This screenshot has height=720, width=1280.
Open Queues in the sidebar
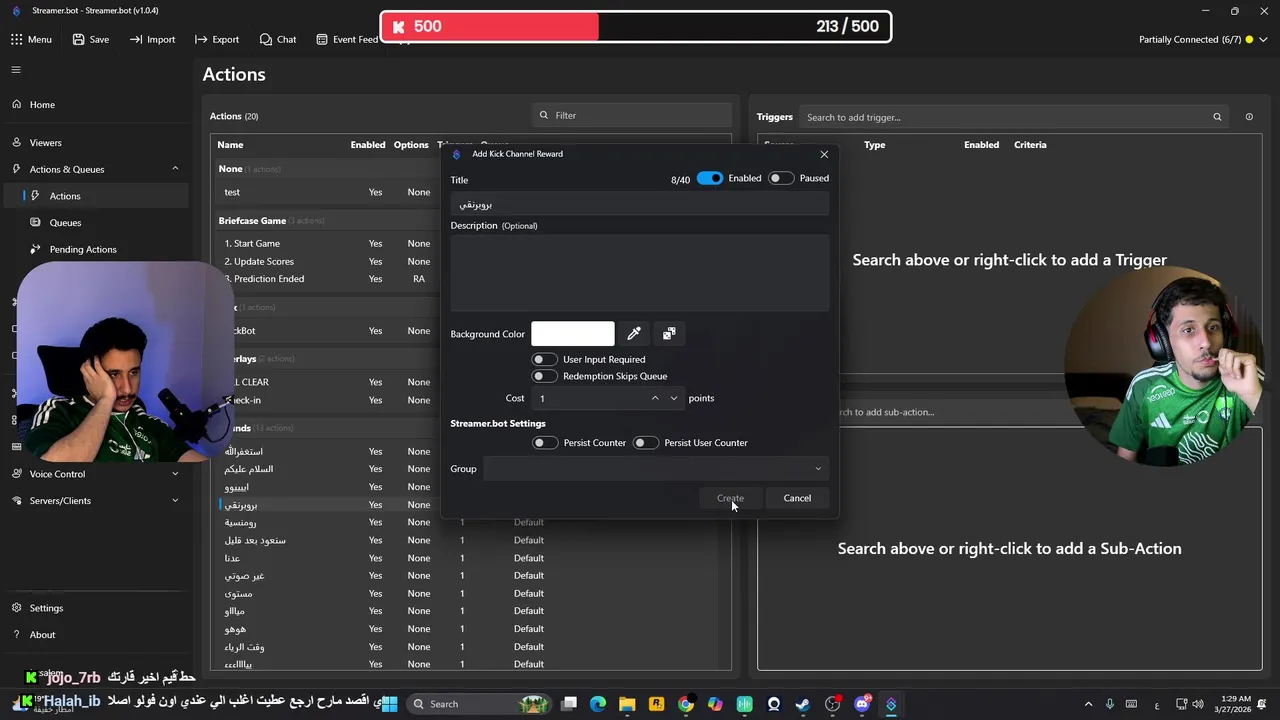pyautogui.click(x=65, y=223)
